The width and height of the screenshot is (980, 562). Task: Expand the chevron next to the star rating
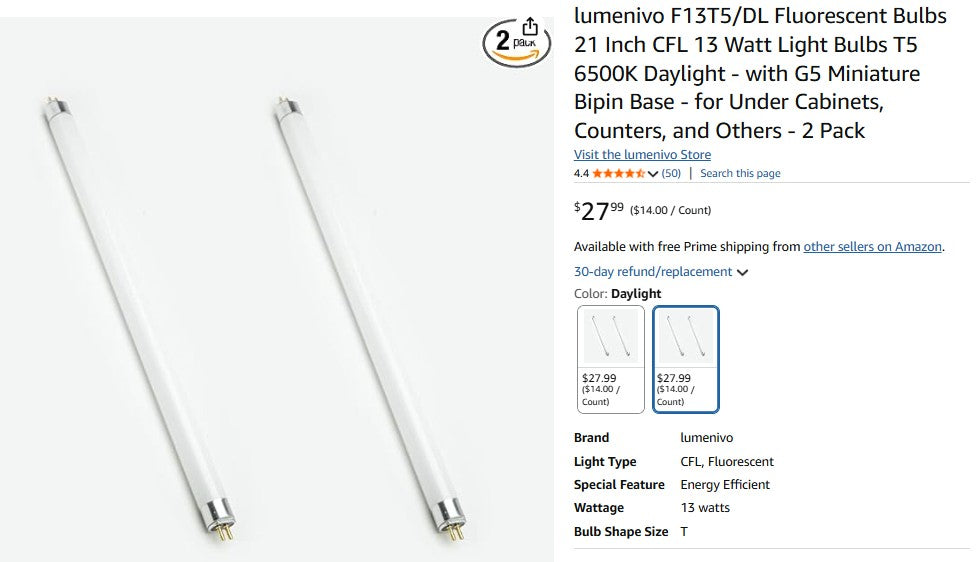tap(653, 174)
